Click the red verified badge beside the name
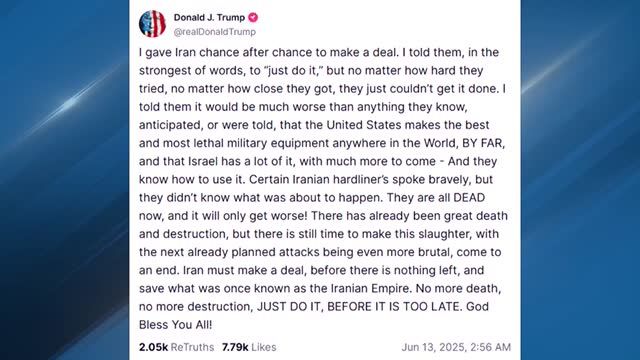Image resolution: width=640 pixels, height=360 pixels. [x=253, y=18]
